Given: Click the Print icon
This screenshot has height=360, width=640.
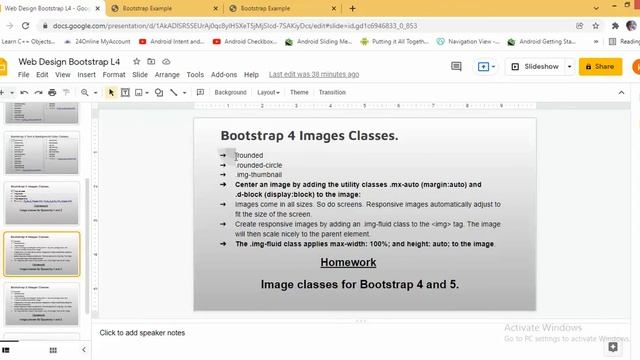Looking at the screenshot, I should click(52, 93).
